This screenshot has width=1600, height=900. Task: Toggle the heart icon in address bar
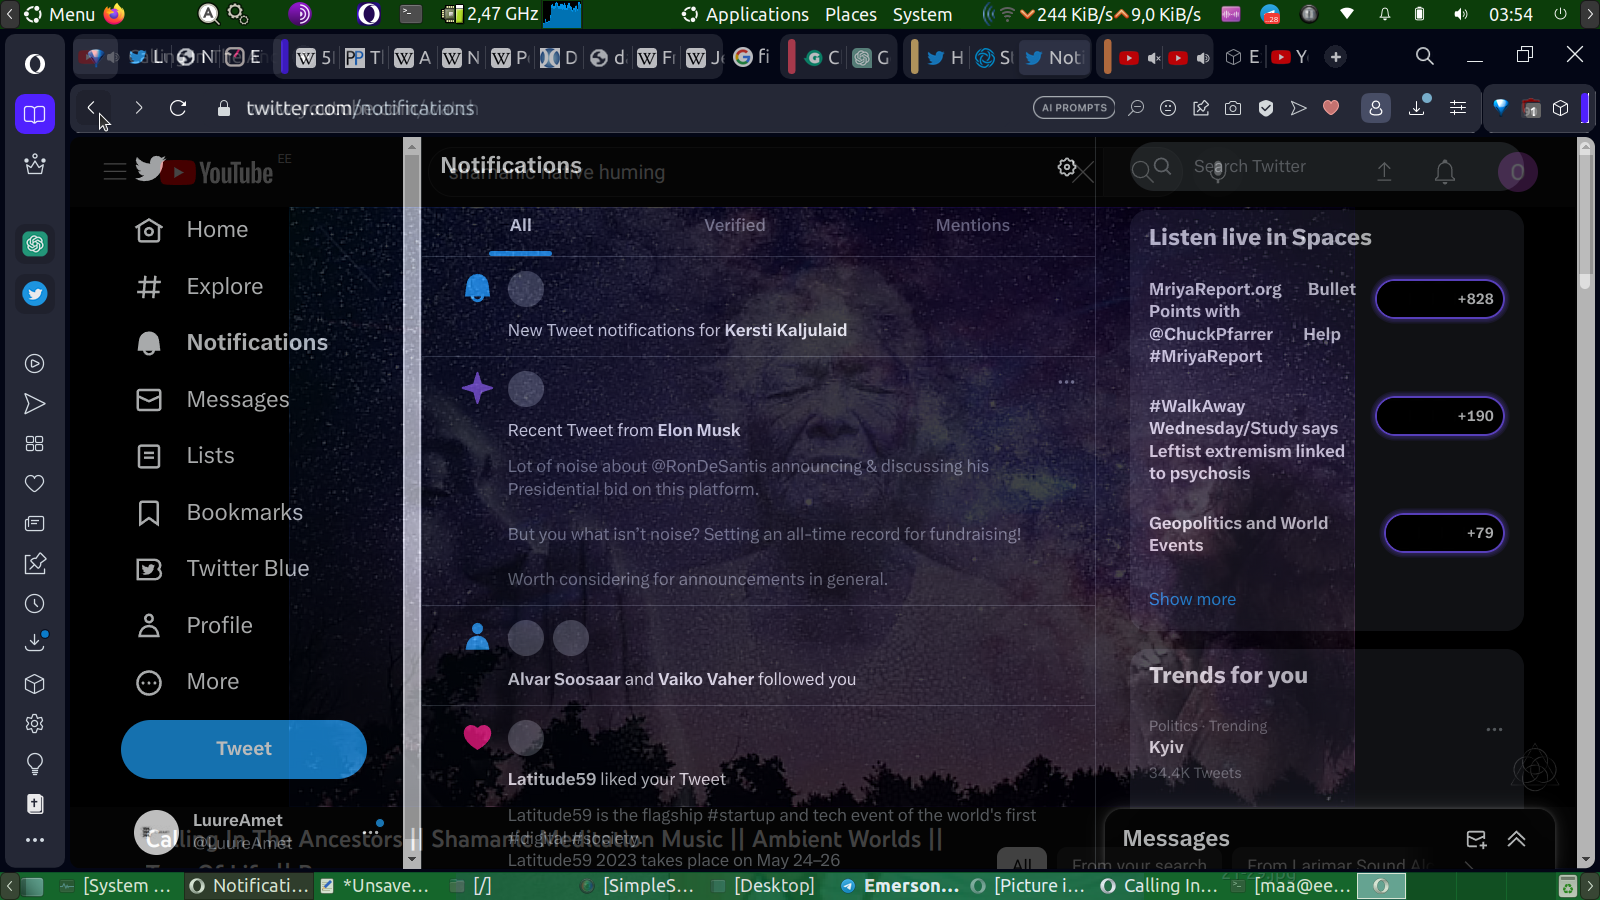tap(1331, 108)
